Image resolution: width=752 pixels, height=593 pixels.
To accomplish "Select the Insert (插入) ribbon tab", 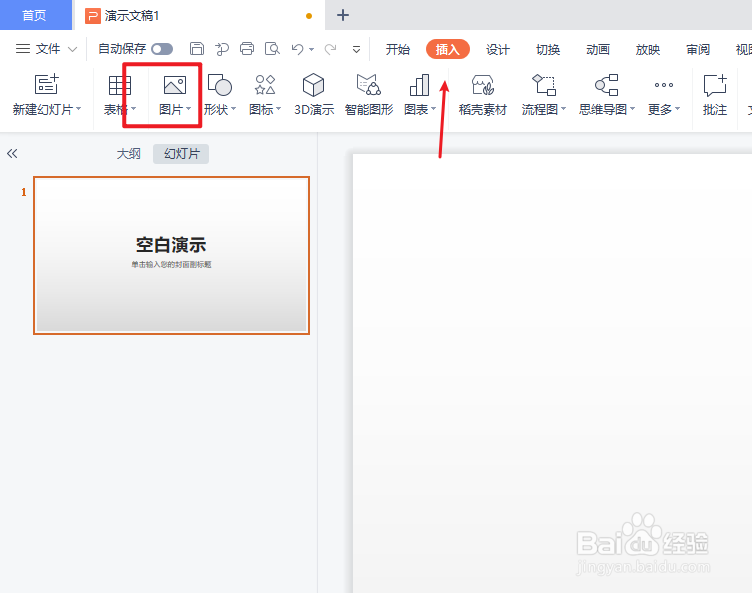I will click(x=447, y=49).
